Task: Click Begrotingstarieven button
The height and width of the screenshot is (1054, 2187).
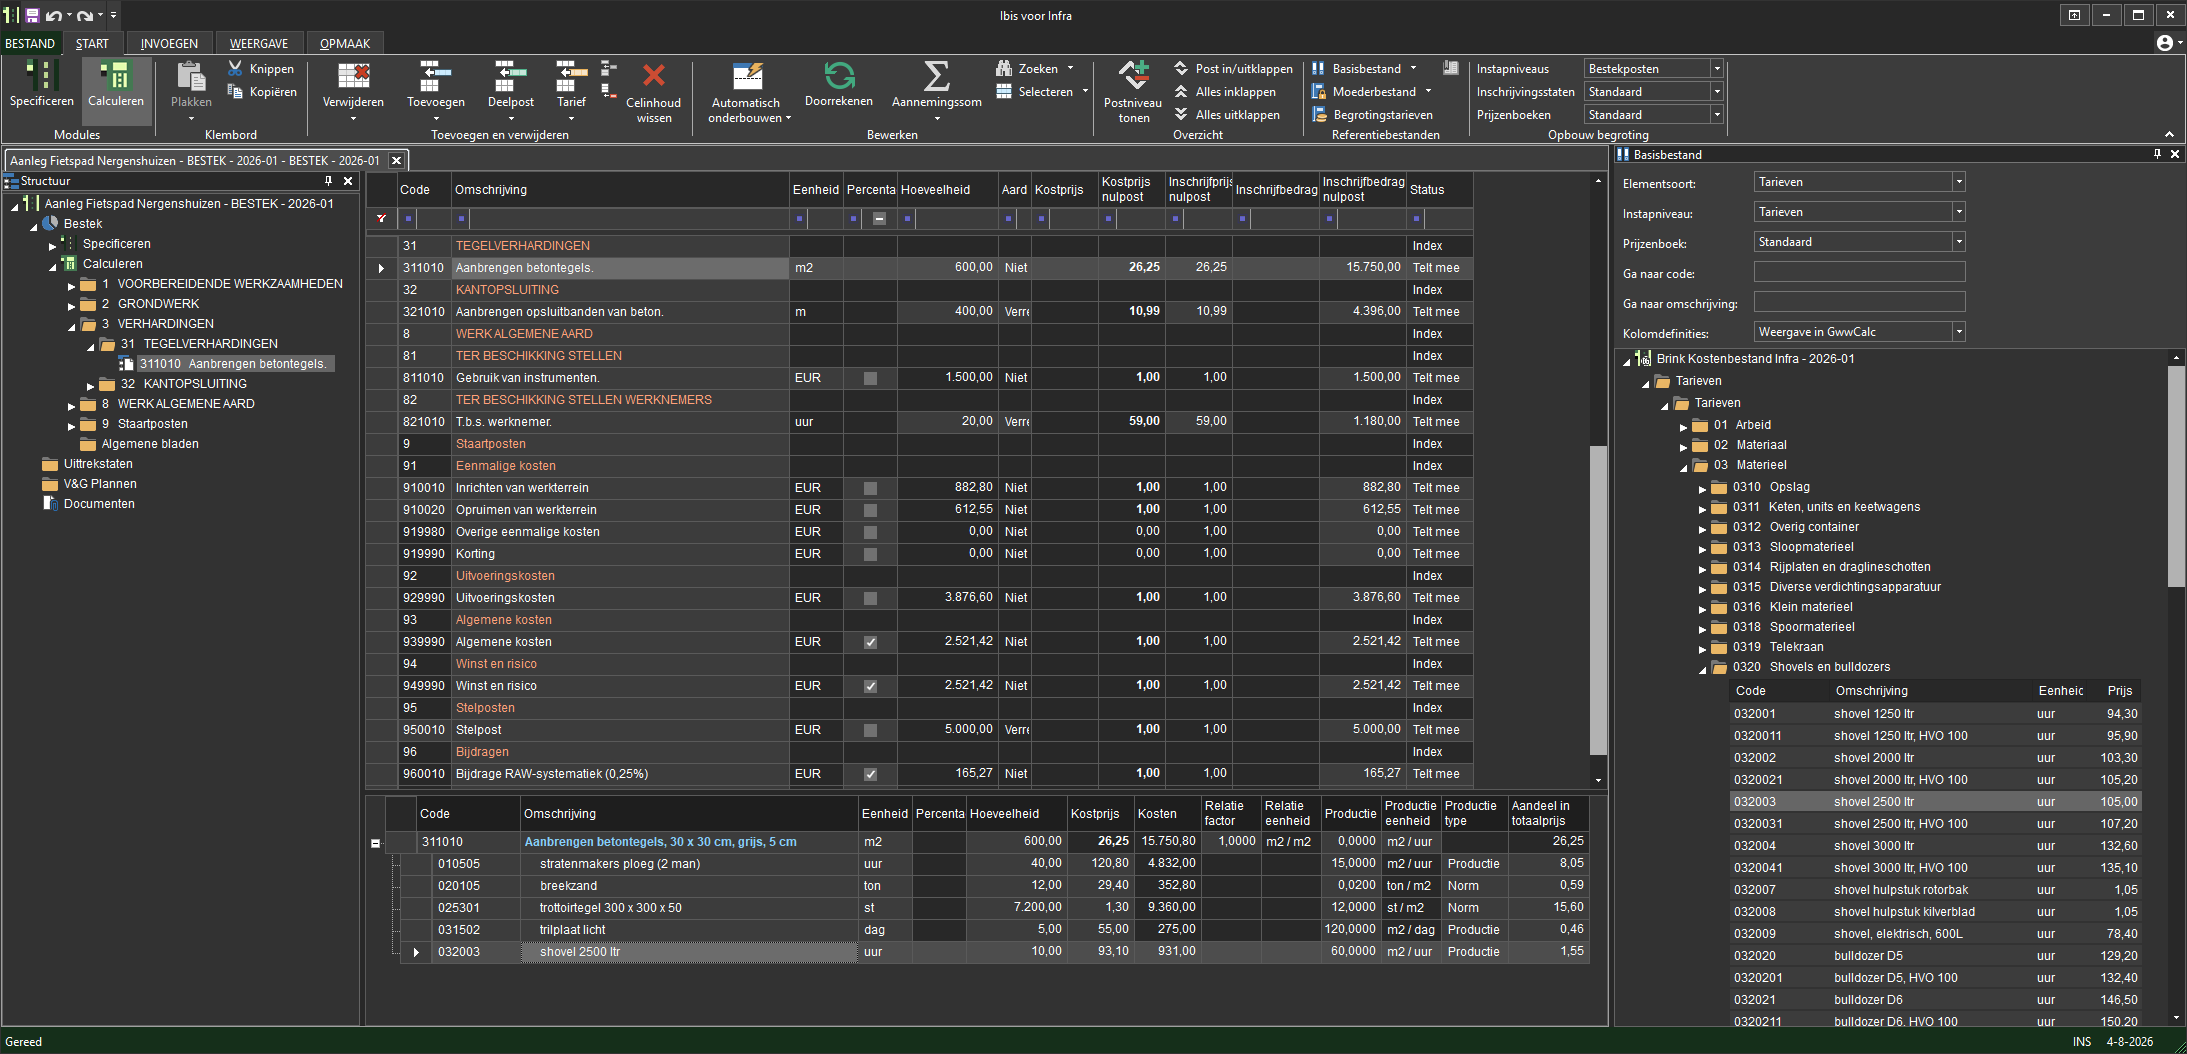Action: point(1372,115)
